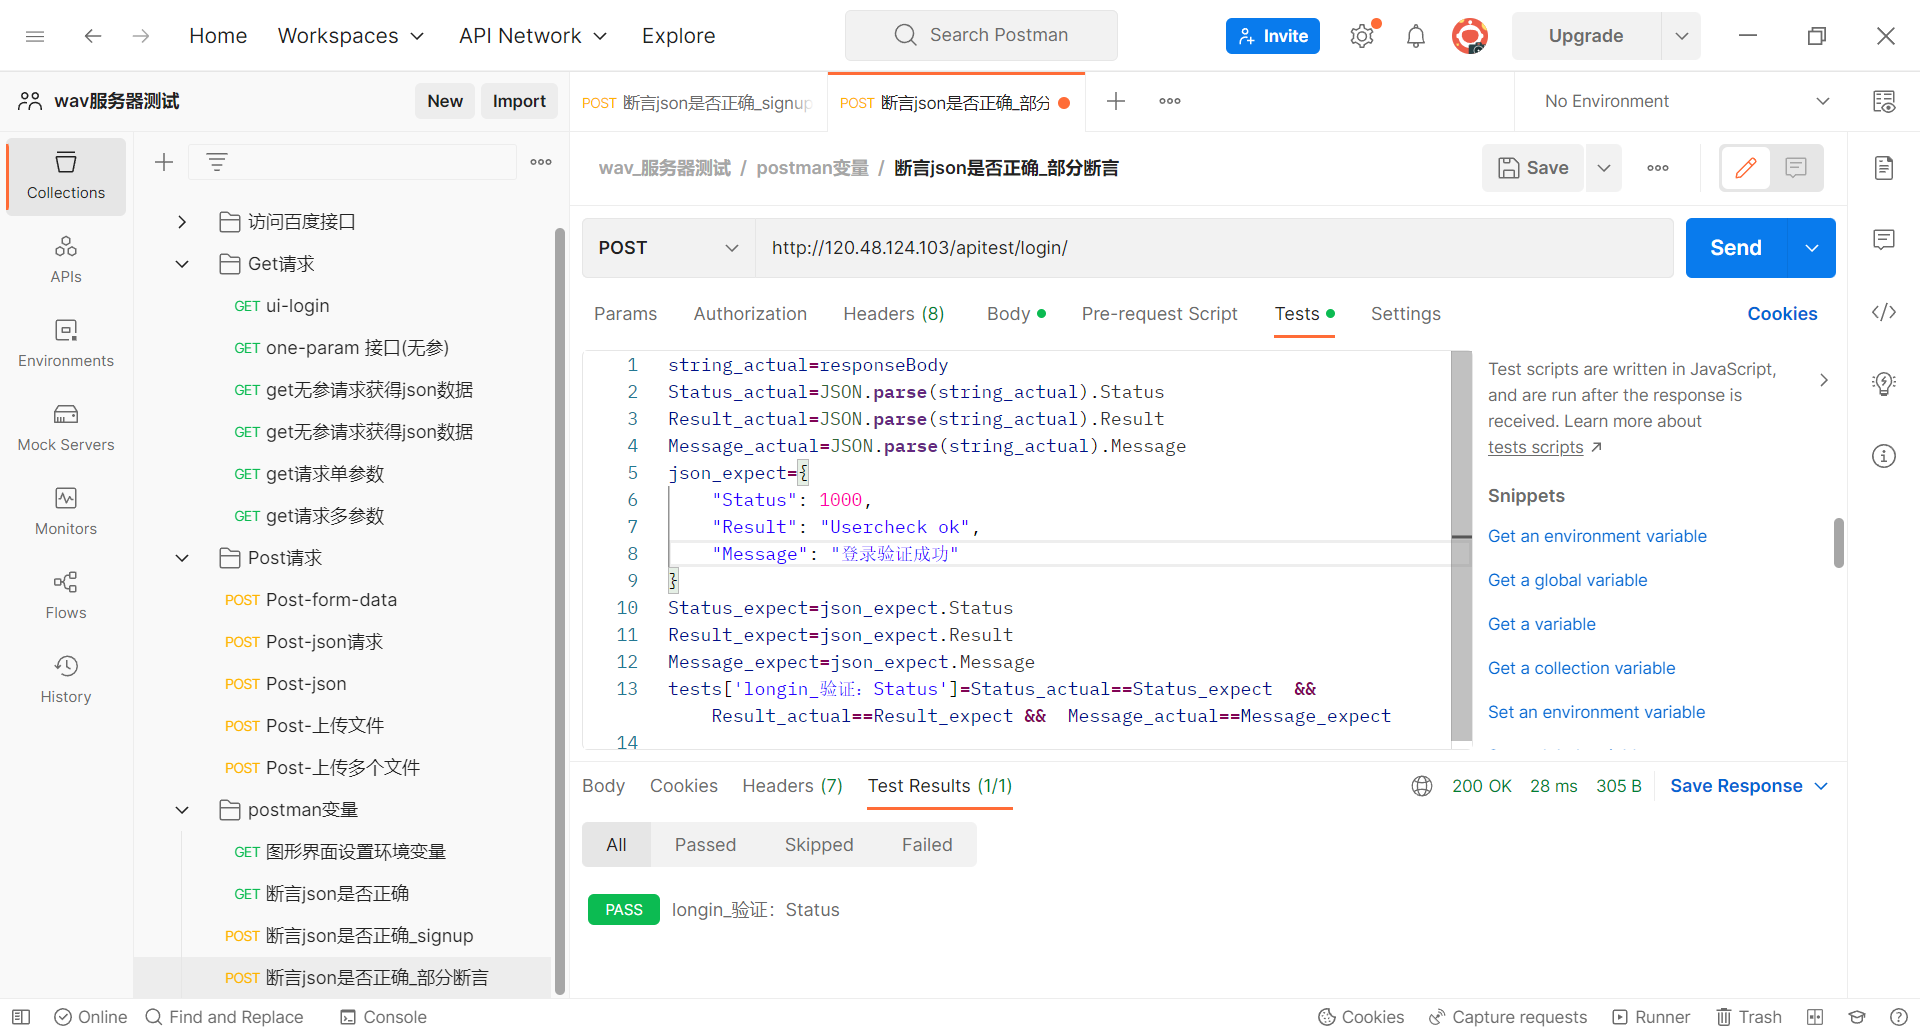Show only Failed test results
The height and width of the screenshot is (1034, 1920).
click(927, 845)
